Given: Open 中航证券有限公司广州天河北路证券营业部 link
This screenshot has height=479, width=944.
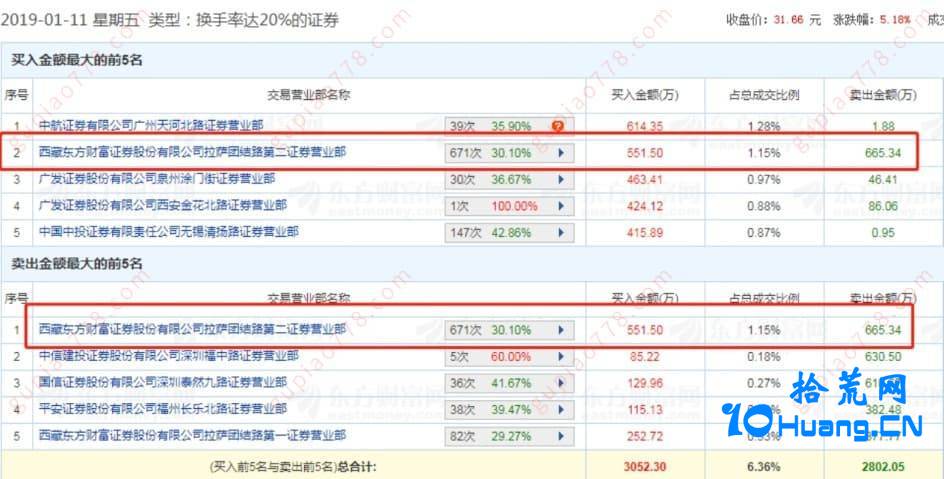Looking at the screenshot, I should tap(151, 126).
